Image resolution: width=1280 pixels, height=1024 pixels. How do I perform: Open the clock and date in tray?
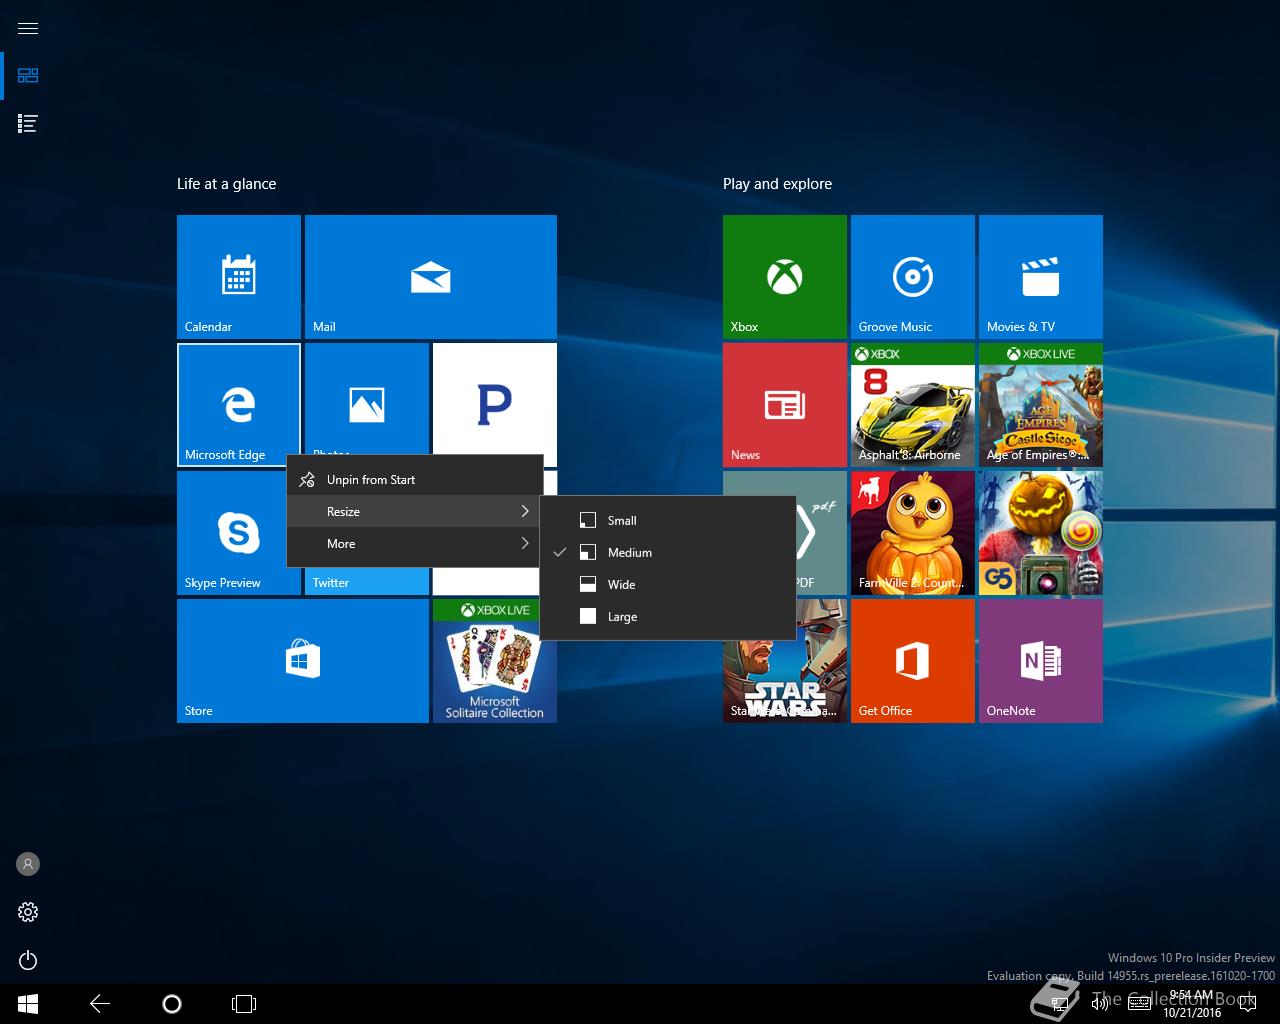1191,1004
